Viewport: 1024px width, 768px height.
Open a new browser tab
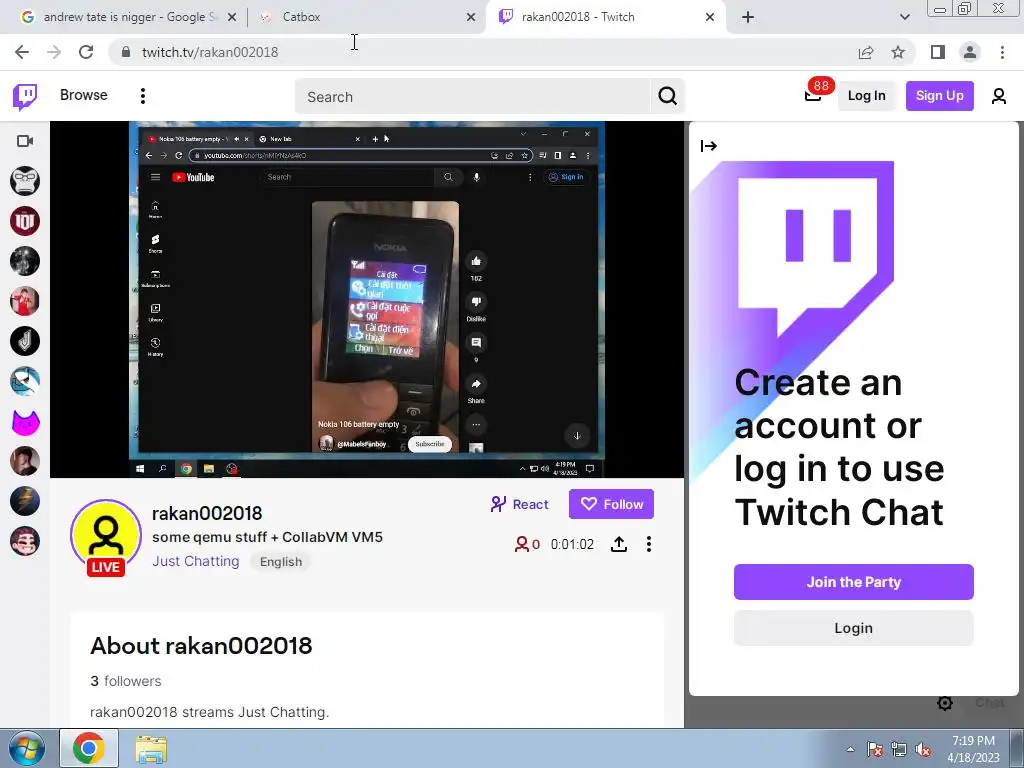tap(748, 17)
